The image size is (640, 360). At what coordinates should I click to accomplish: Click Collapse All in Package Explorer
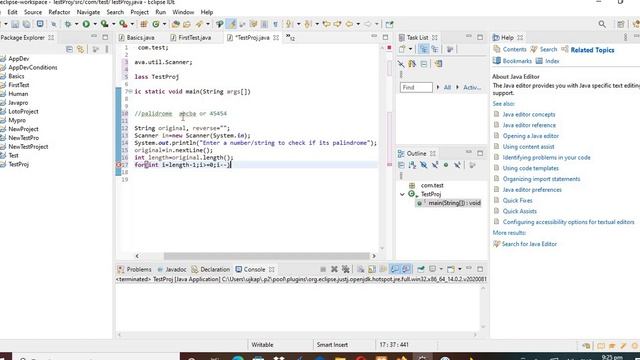point(69,49)
